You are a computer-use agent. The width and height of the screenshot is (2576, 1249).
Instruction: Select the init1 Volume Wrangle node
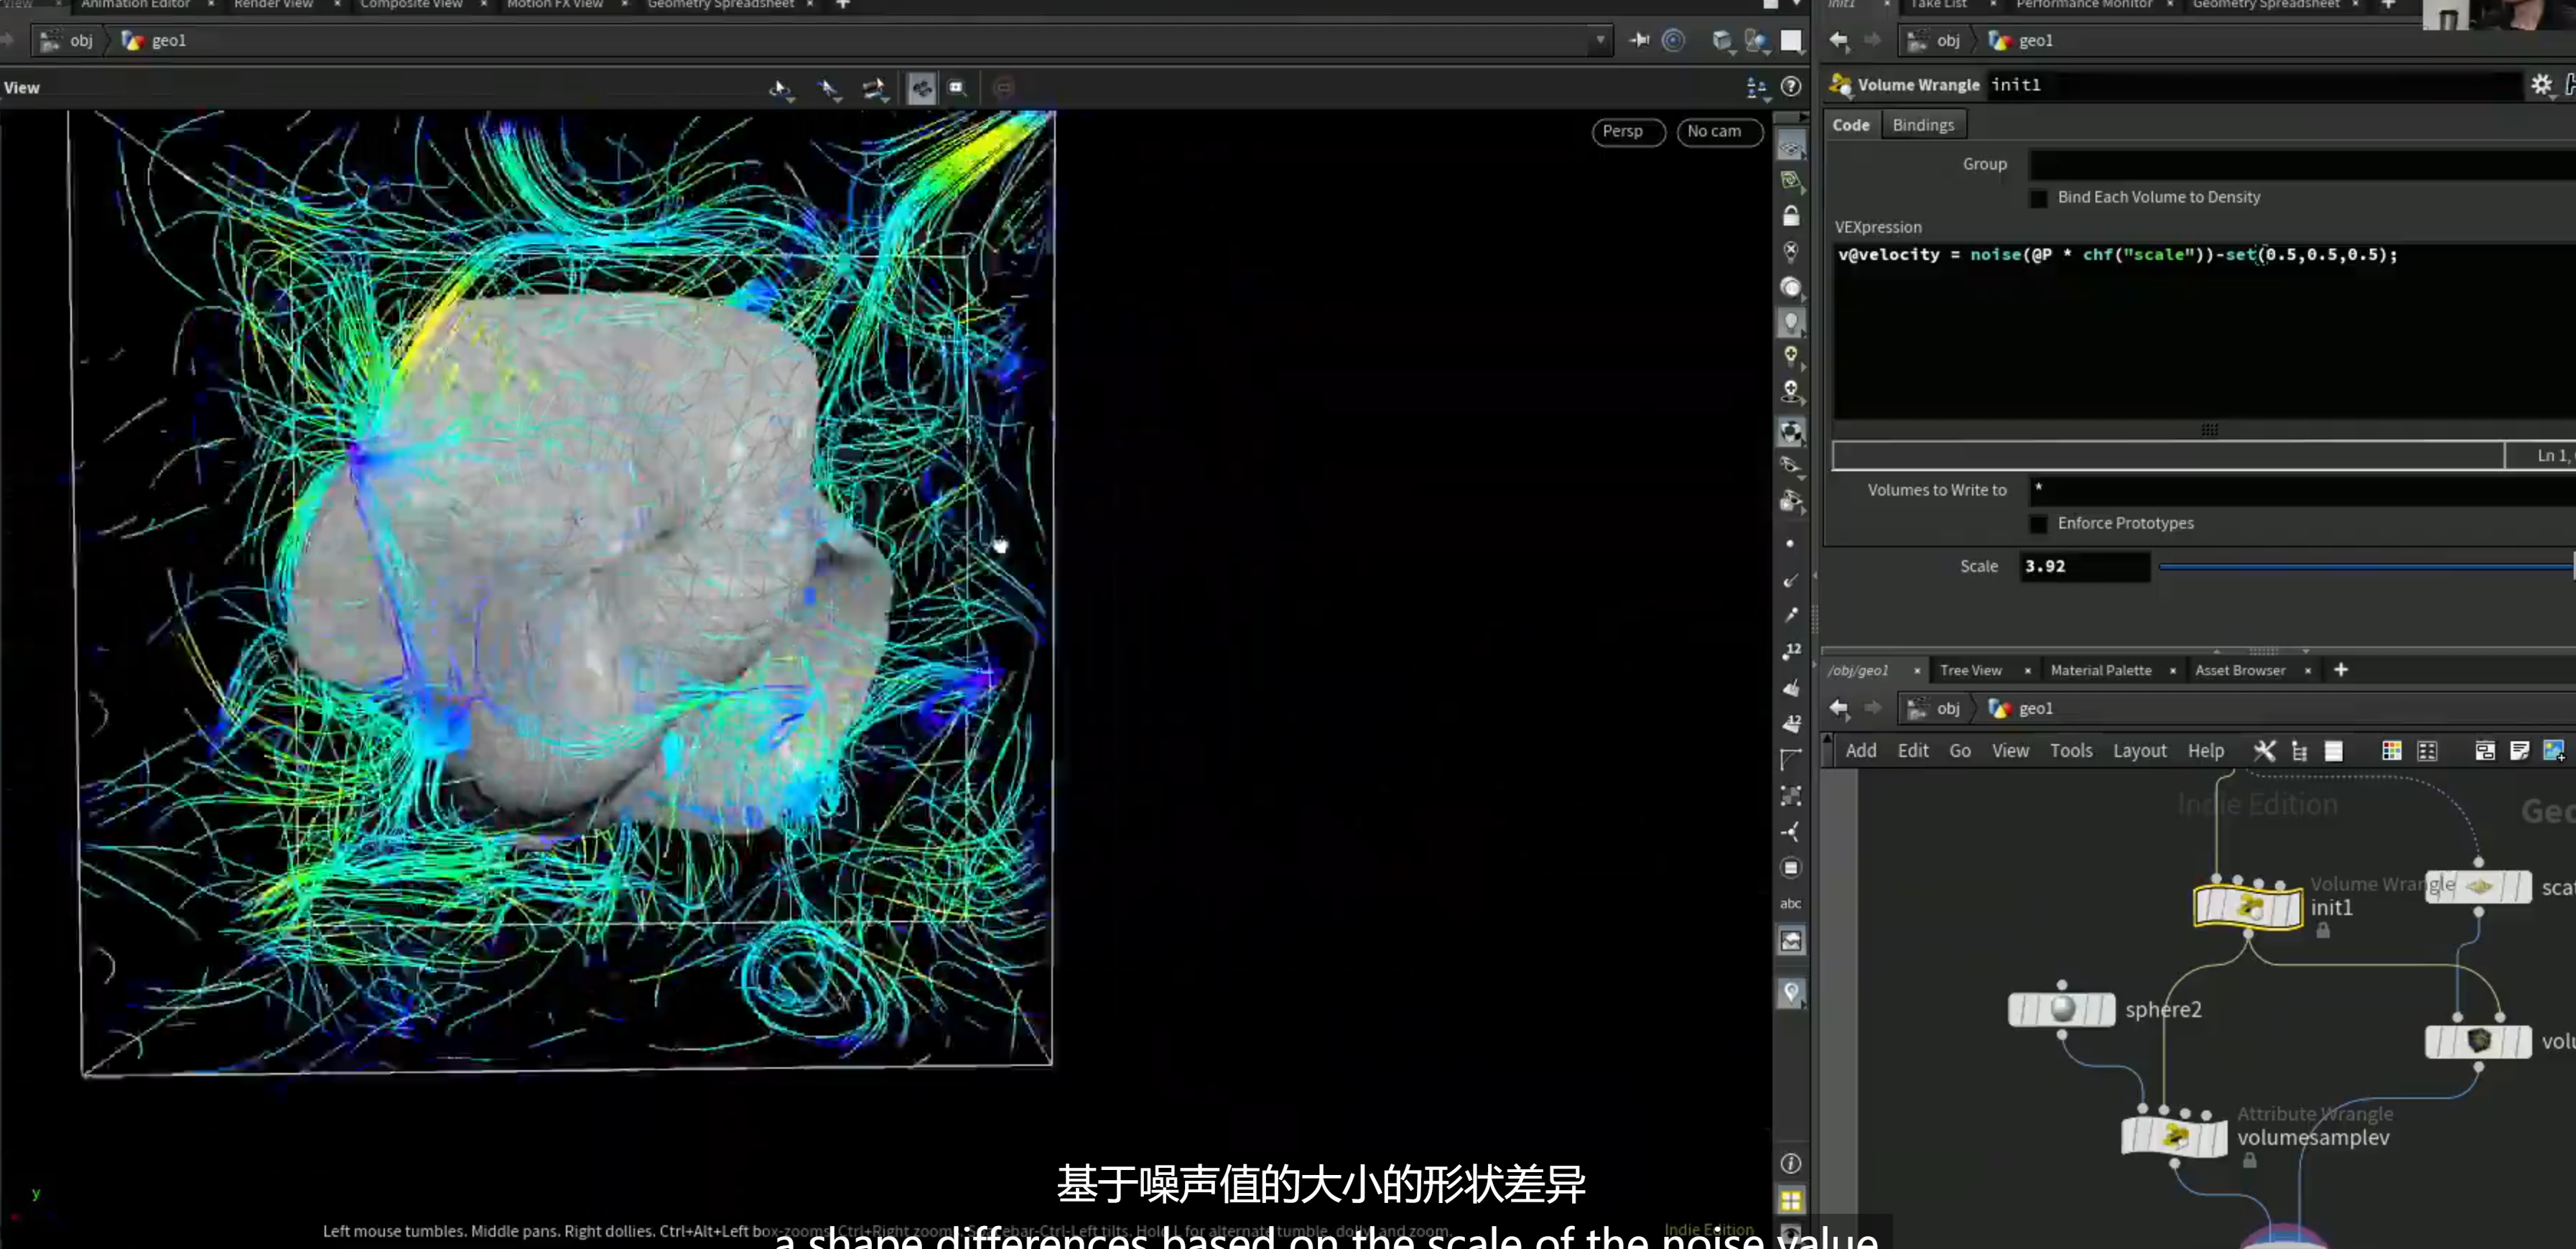click(x=2248, y=907)
